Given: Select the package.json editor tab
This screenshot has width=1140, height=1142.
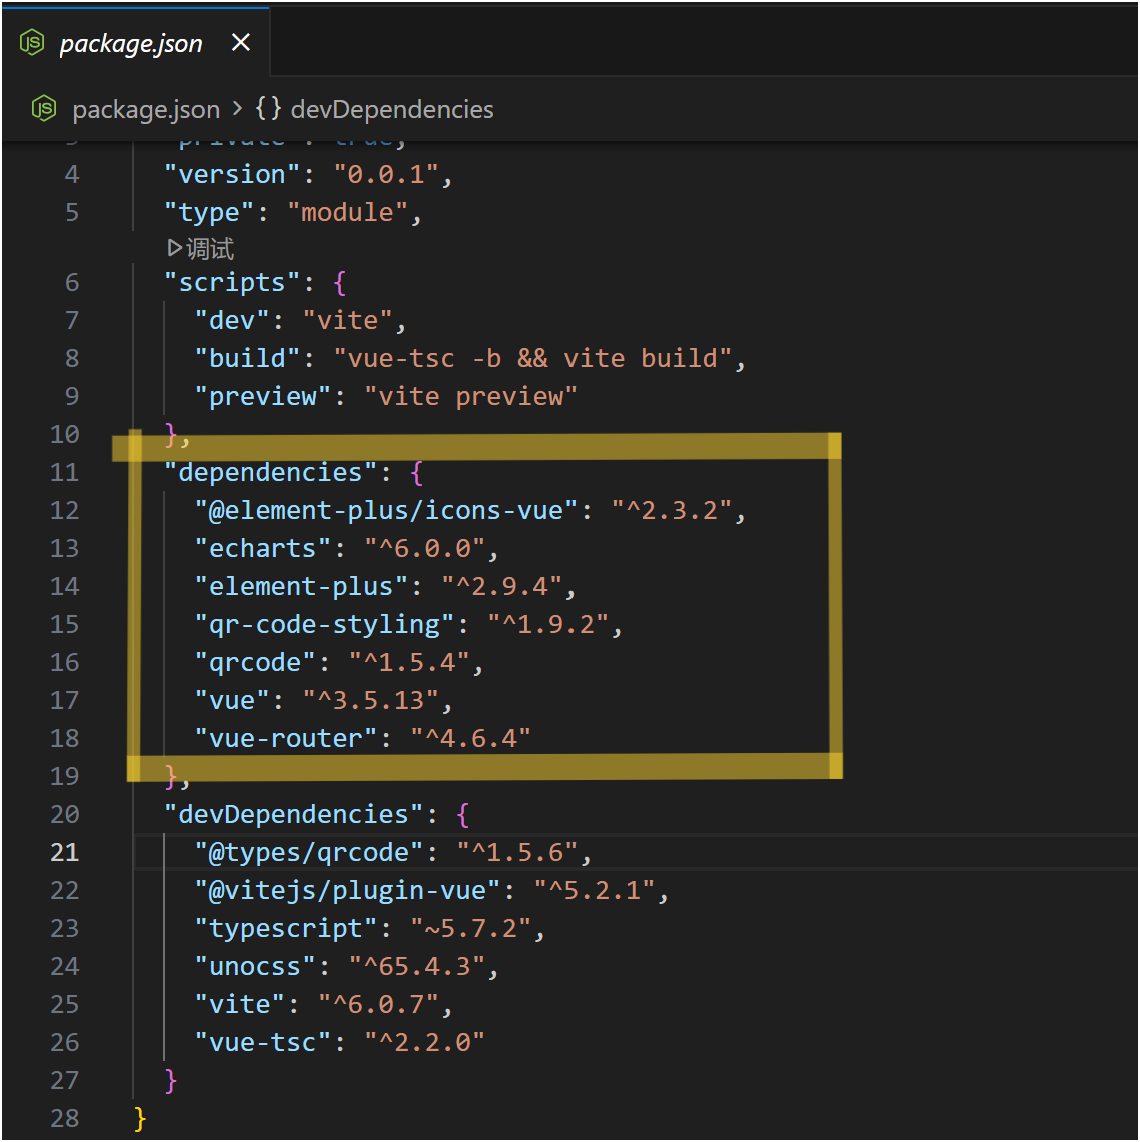Looking at the screenshot, I should tap(135, 42).
